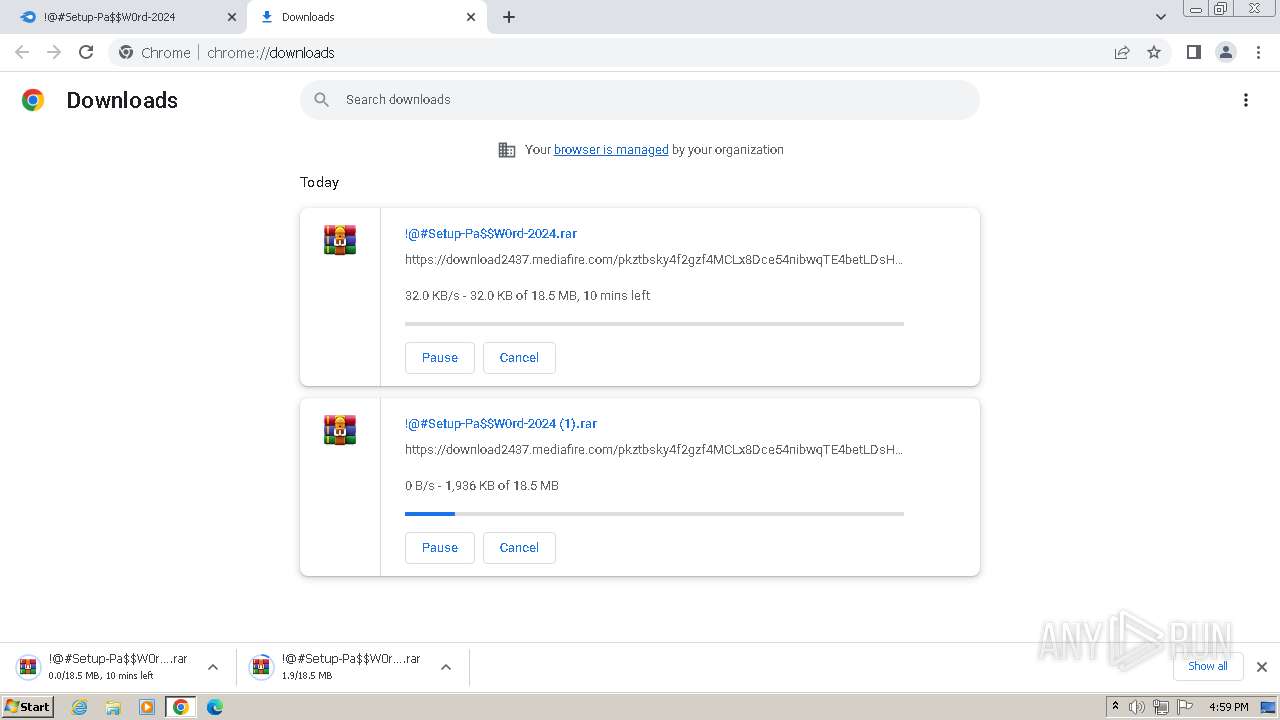The image size is (1280, 720).
Task: Expand options for first shelf download 0.0/18.5 MB
Action: [x=213, y=667]
